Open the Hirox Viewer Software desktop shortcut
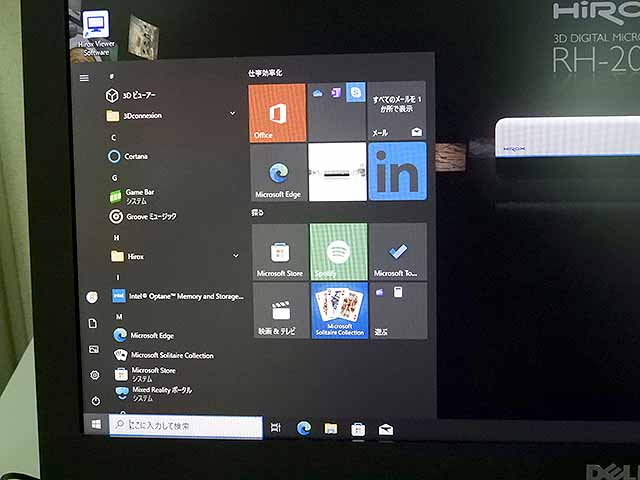The height and width of the screenshot is (480, 640). click(x=96, y=34)
